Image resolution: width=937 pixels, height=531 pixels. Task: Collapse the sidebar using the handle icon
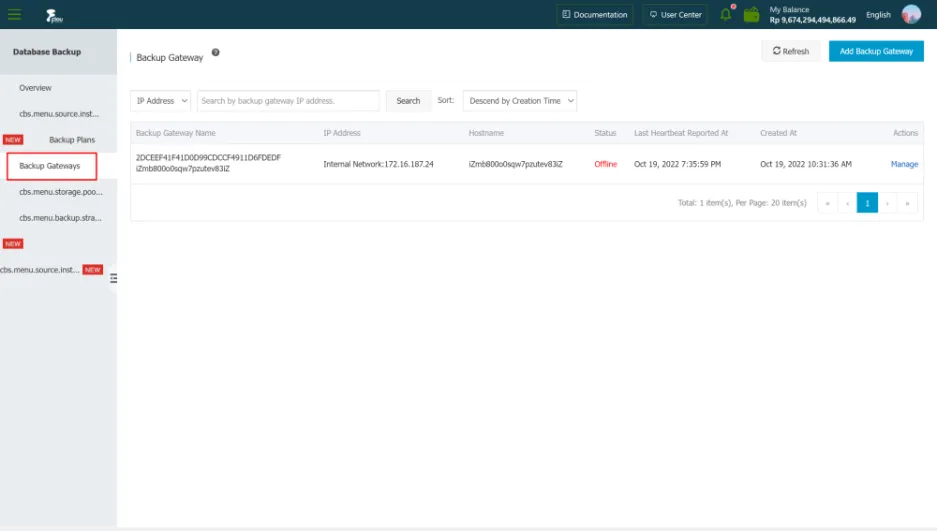click(x=113, y=278)
